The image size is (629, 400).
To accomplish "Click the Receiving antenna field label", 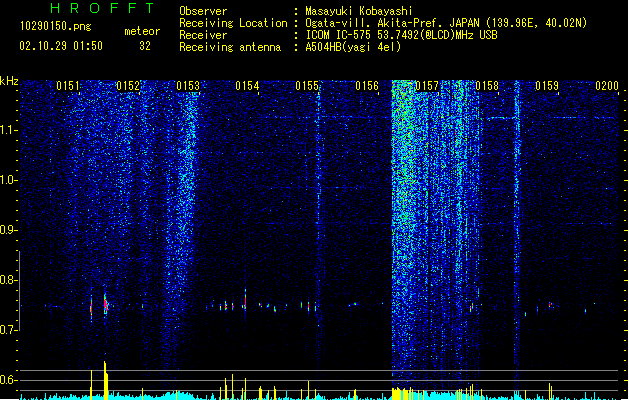I will pos(230,47).
